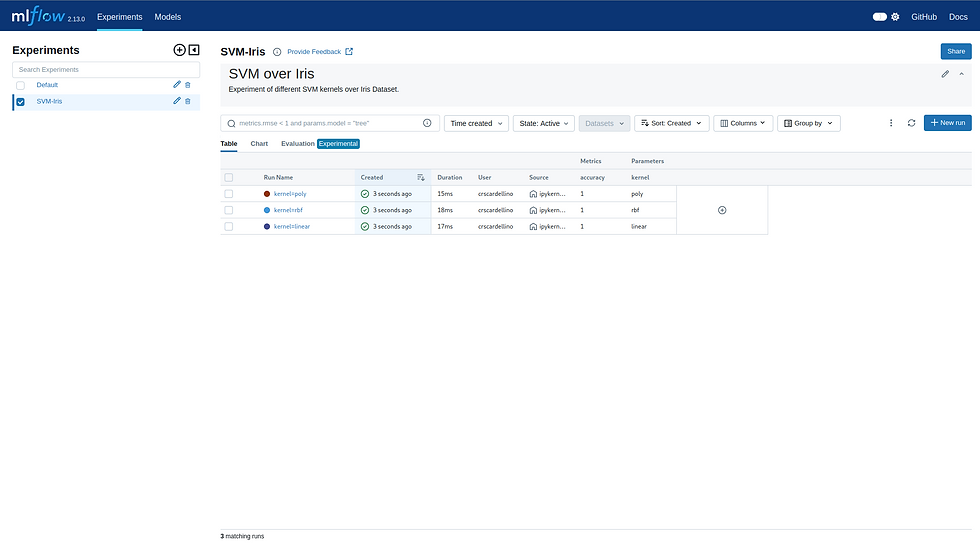Collapse the Experiments sidebar panel
This screenshot has width=980, height=551.
pyautogui.click(x=194, y=50)
